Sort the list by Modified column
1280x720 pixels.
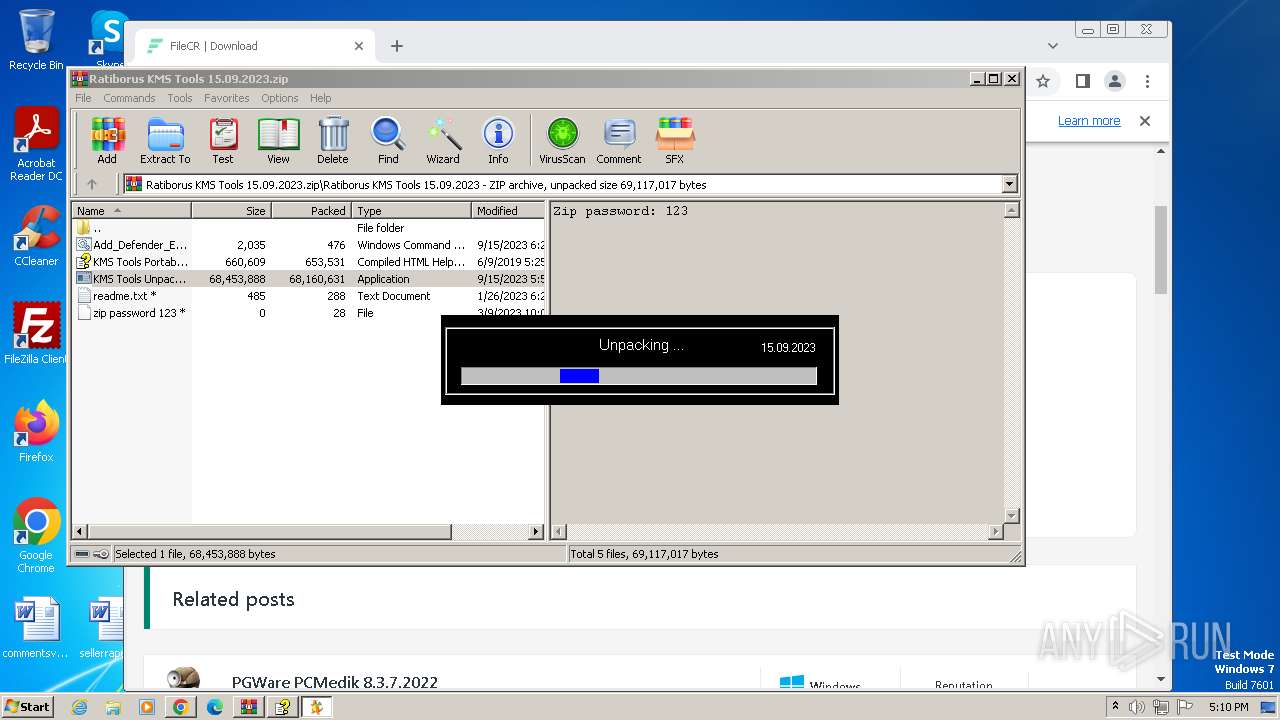click(x=508, y=211)
